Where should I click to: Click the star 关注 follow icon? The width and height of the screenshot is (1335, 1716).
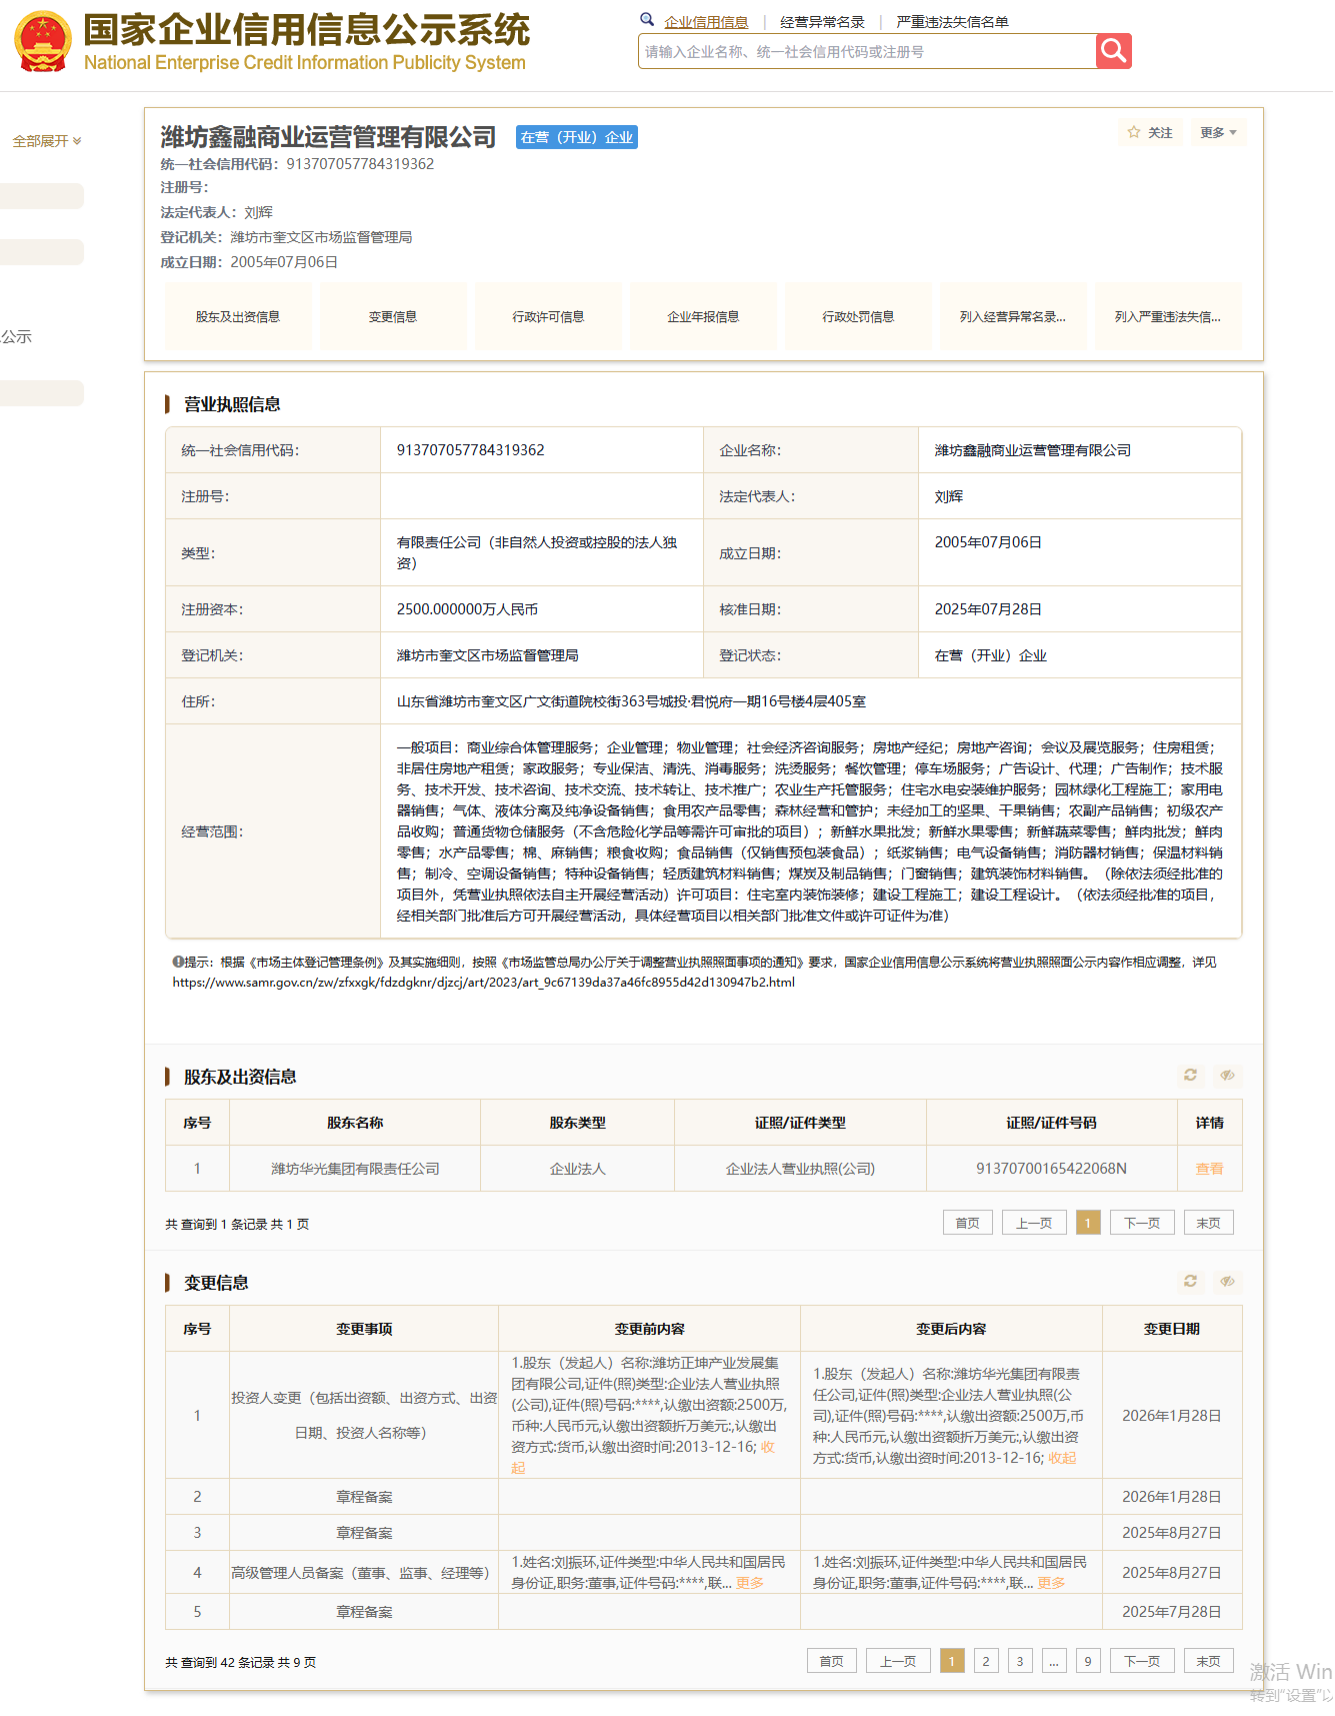click(1133, 132)
